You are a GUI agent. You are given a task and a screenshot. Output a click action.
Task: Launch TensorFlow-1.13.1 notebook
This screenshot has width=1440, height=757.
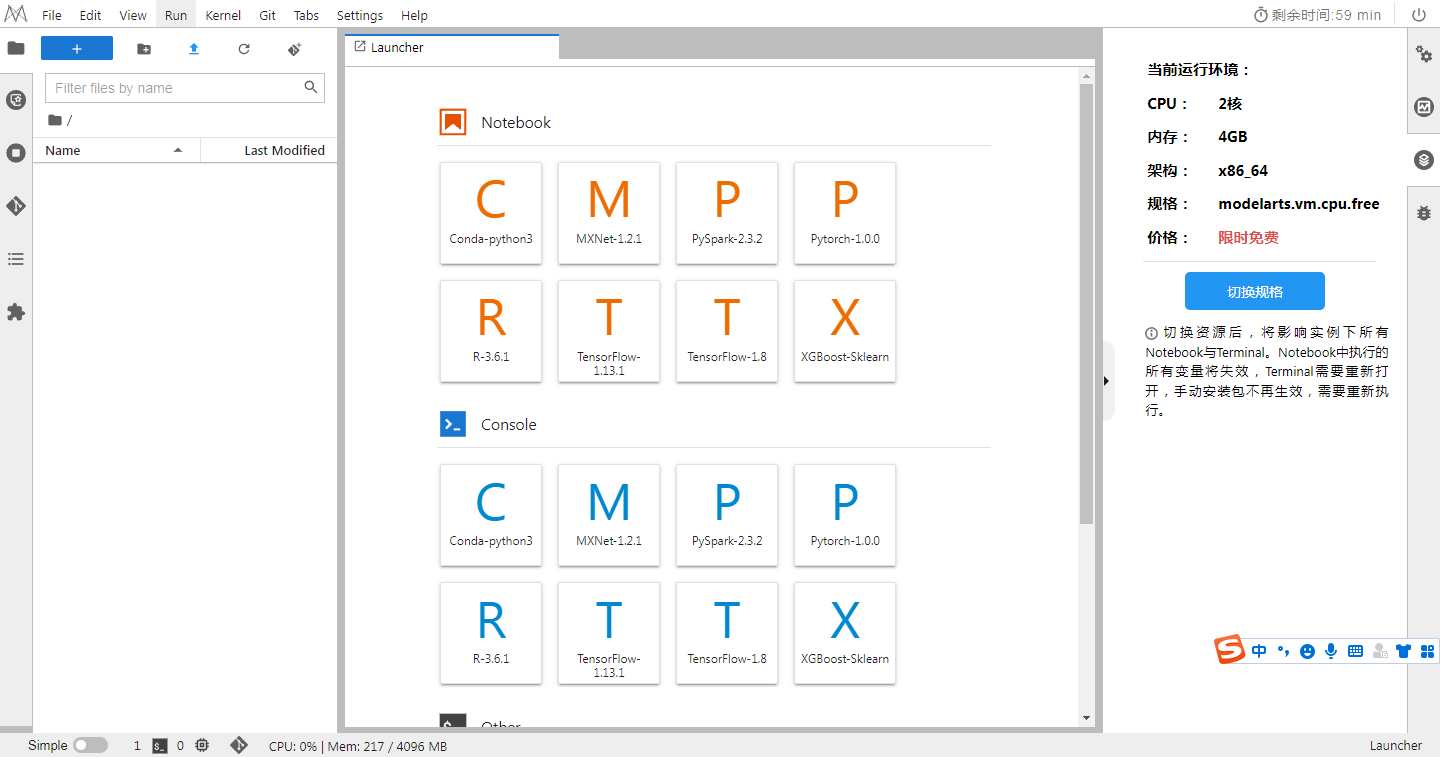609,331
